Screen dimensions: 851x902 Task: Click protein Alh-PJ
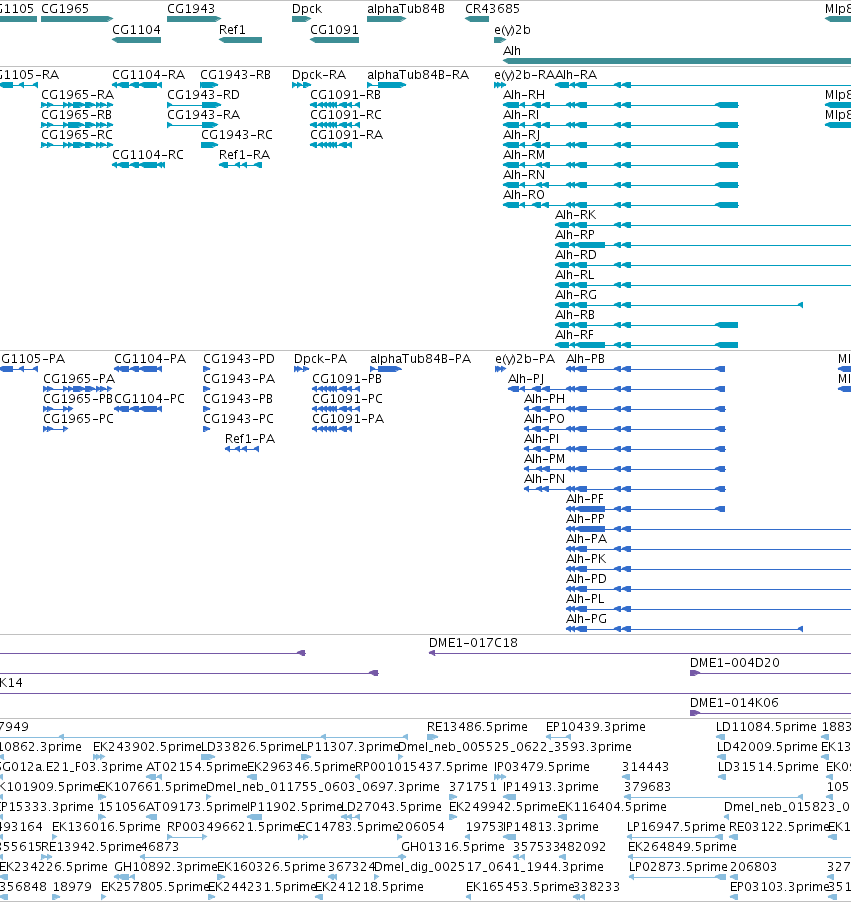coord(616,389)
